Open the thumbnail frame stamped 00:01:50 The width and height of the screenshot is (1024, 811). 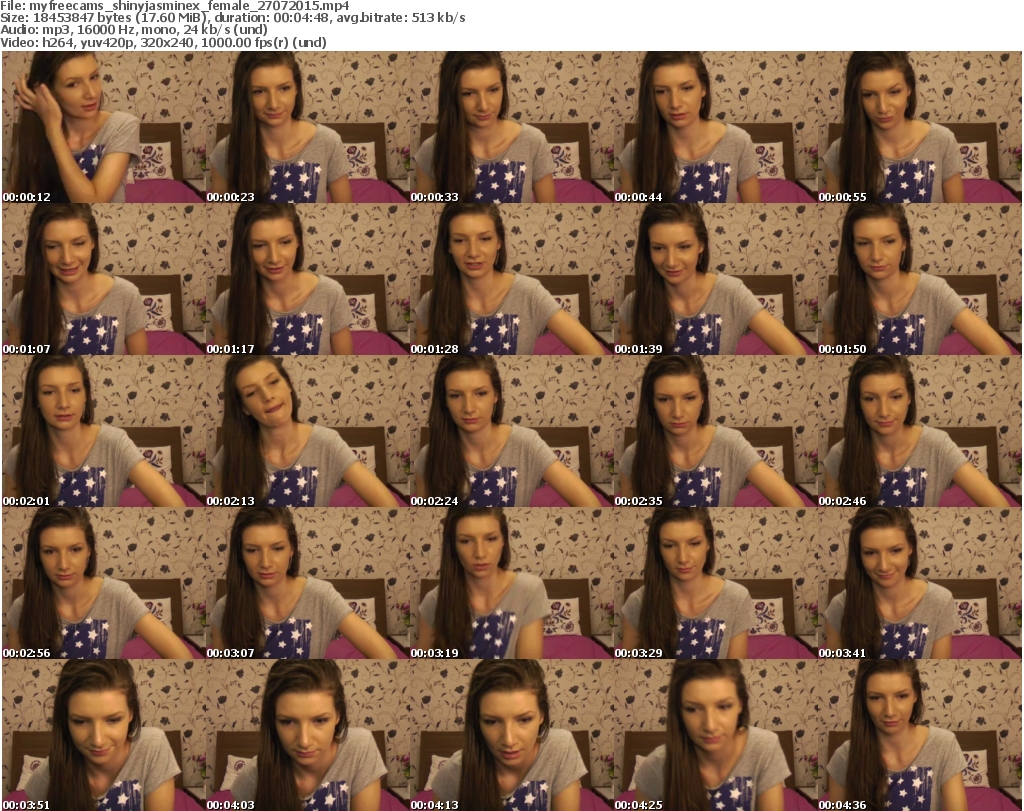(x=919, y=279)
